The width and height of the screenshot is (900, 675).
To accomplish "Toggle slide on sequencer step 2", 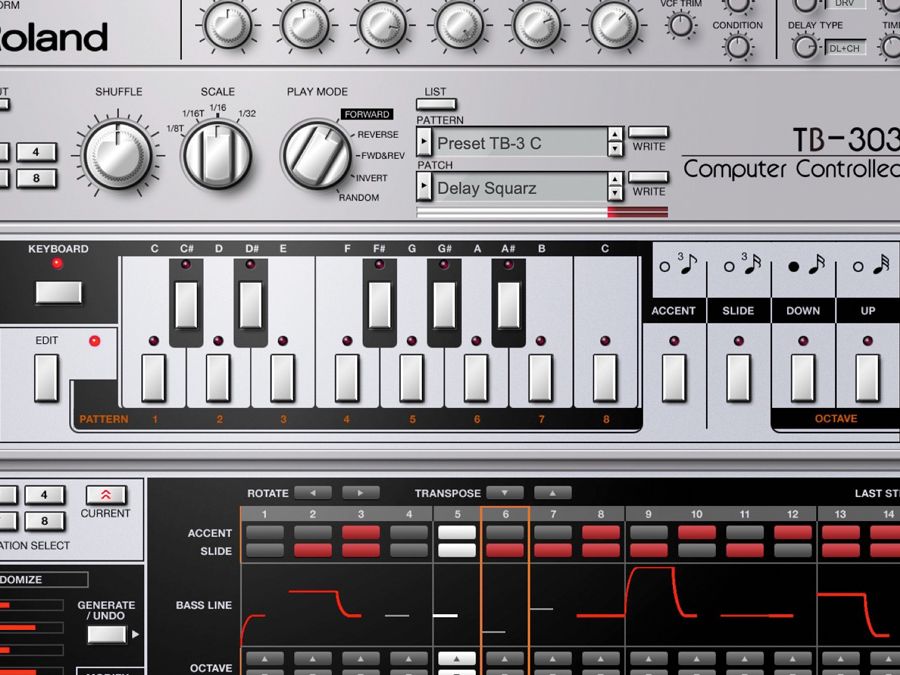I will [x=313, y=551].
